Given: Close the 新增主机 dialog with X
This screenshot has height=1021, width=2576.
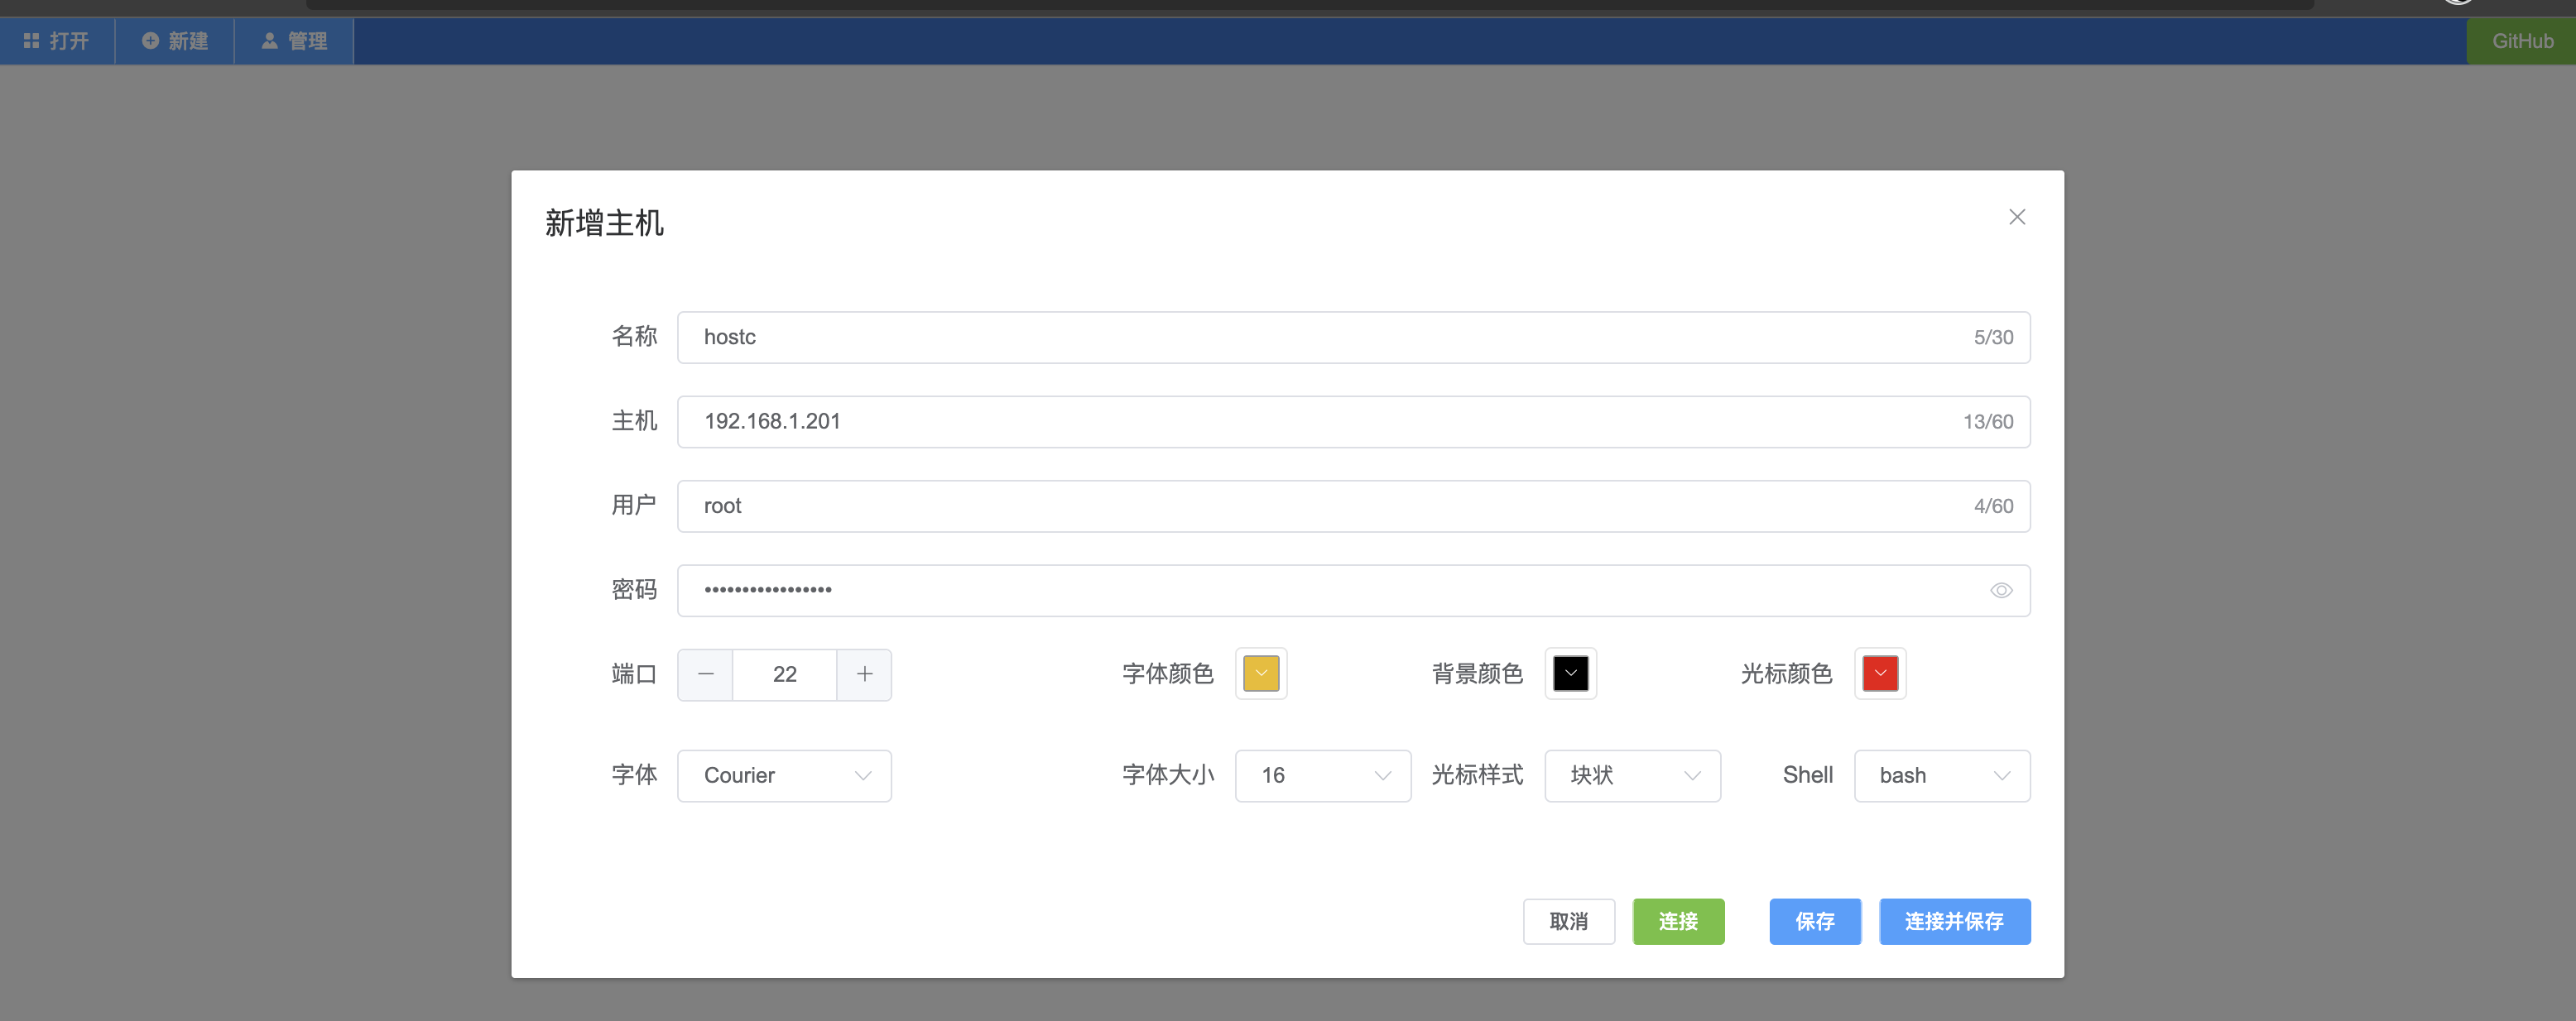Looking at the screenshot, I should [2016, 217].
